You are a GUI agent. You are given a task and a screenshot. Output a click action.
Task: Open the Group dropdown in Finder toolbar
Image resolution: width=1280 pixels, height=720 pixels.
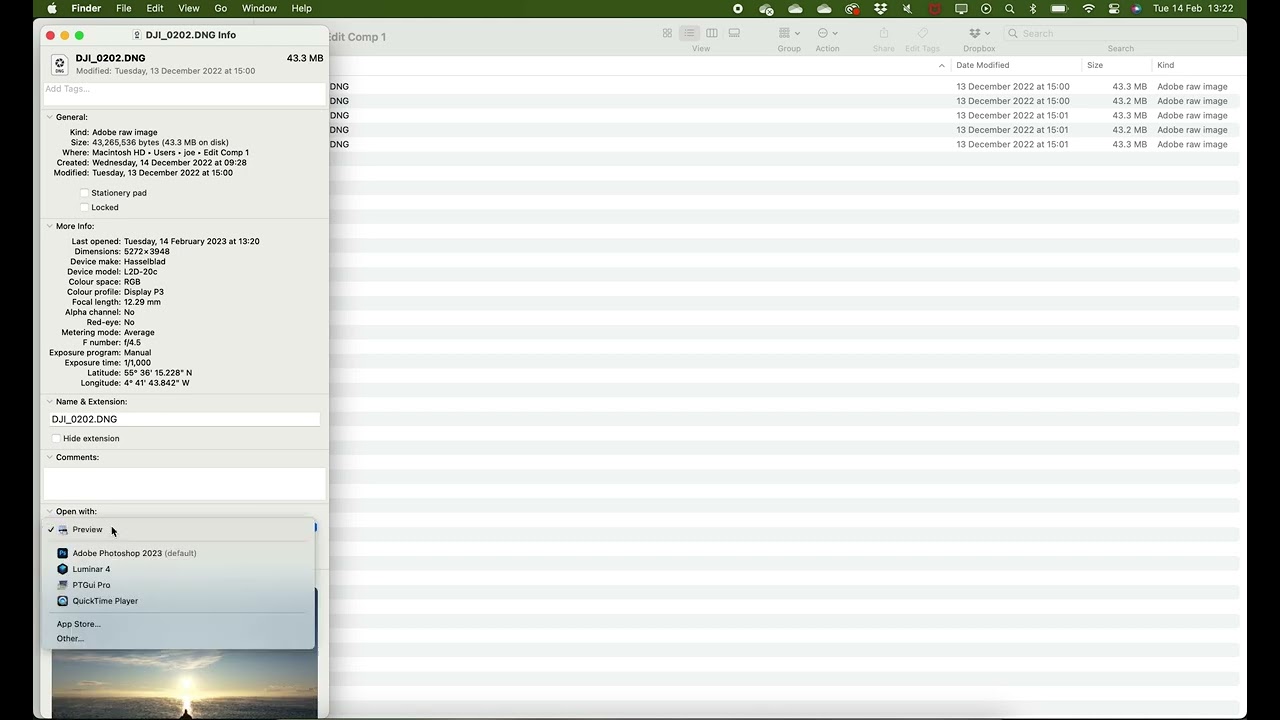(x=789, y=33)
